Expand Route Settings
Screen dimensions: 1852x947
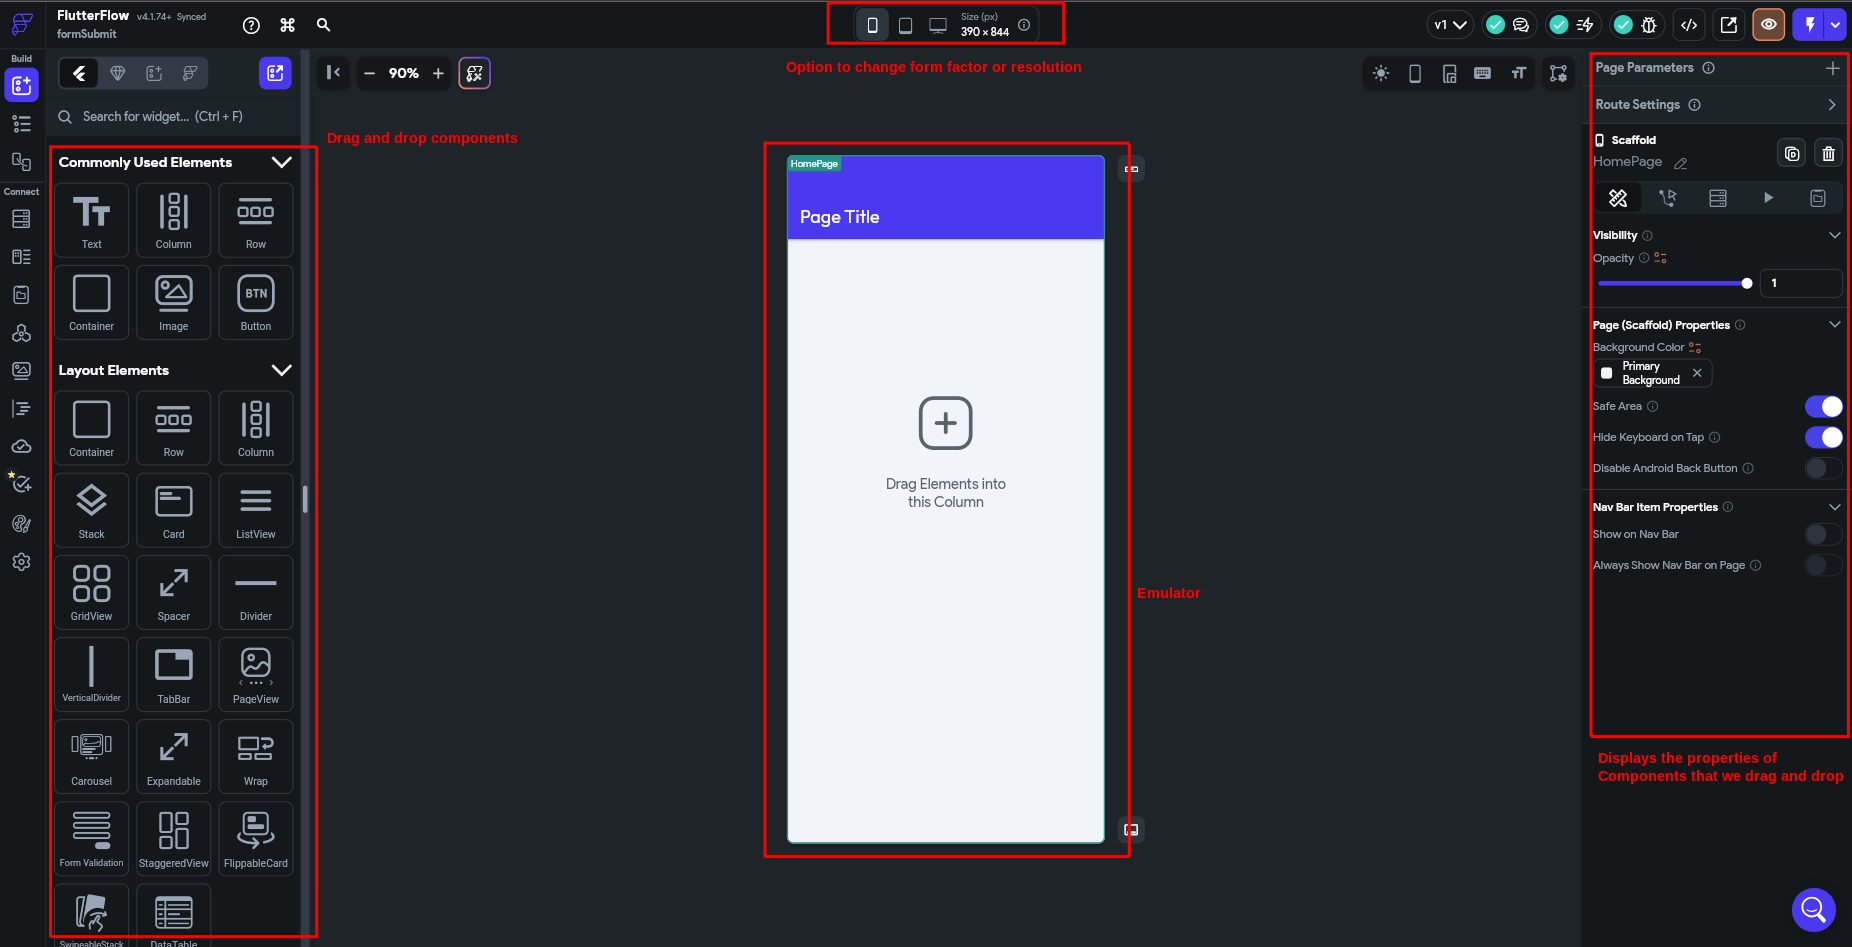[1831, 105]
